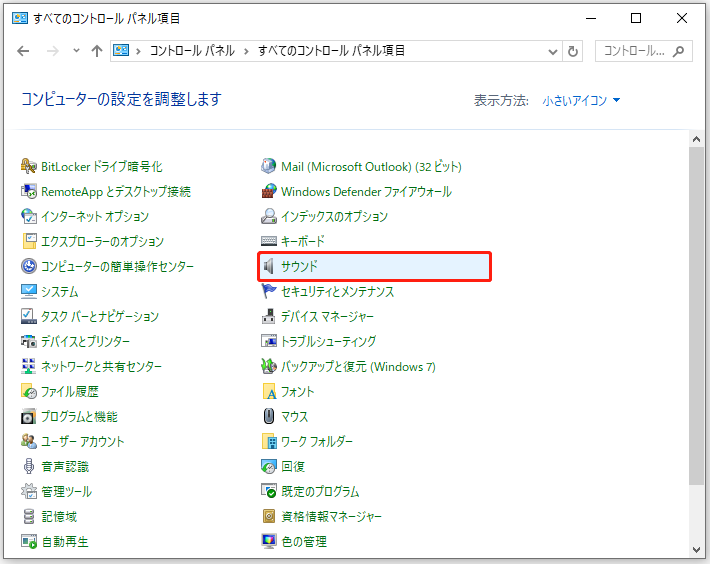The image size is (710, 564).
Task: Click the scrollbar up arrow
Action: click(696, 139)
